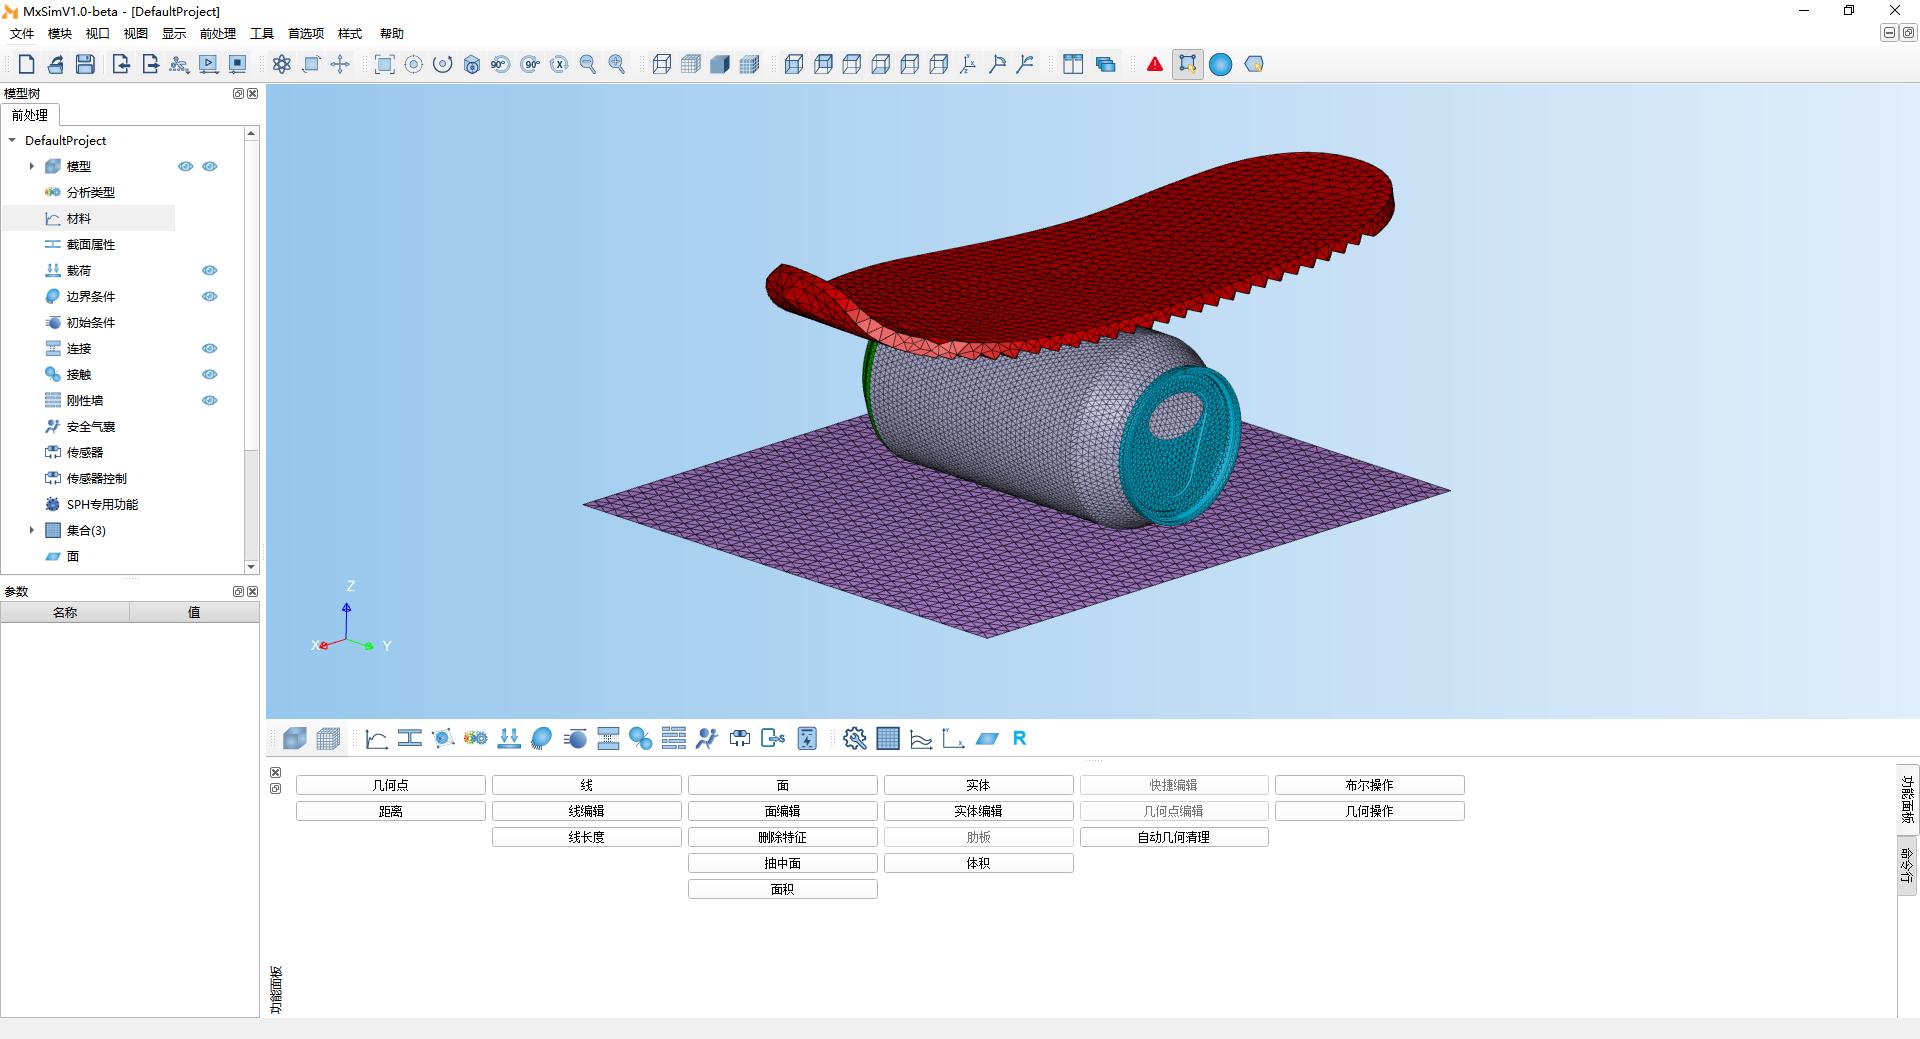1920x1039 pixels.
Task: Click the 抽中面 button
Action: click(x=783, y=863)
